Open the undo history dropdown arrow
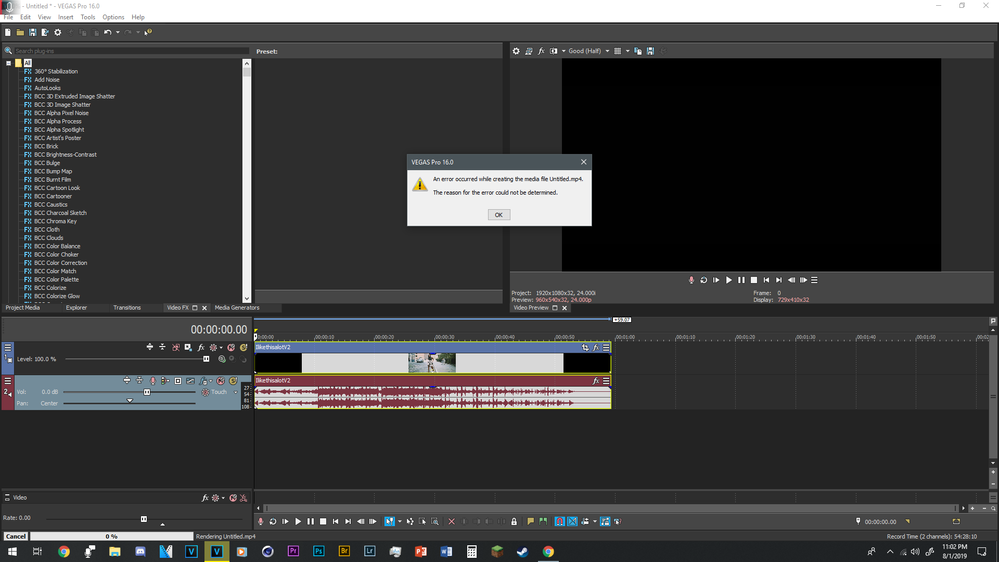Viewport: 999px width, 562px height. 117,32
